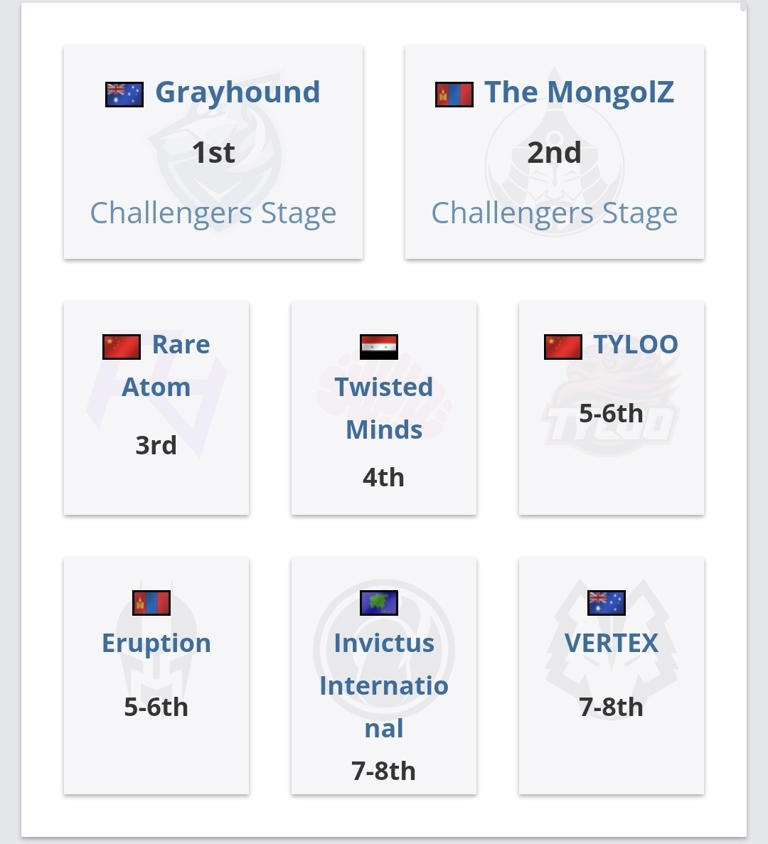768x844 pixels.
Task: Click the Mongolian flag above Eruption
Action: pyautogui.click(x=151, y=603)
